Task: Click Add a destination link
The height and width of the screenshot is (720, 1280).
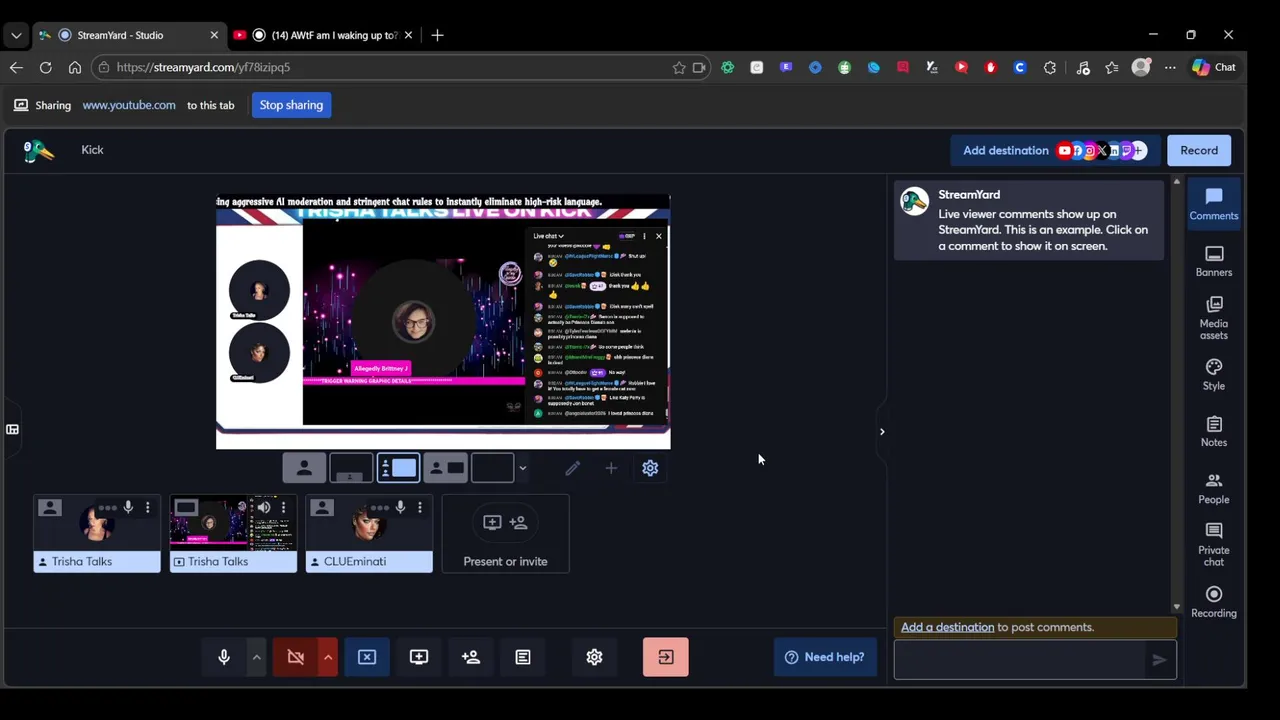Action: click(x=947, y=627)
